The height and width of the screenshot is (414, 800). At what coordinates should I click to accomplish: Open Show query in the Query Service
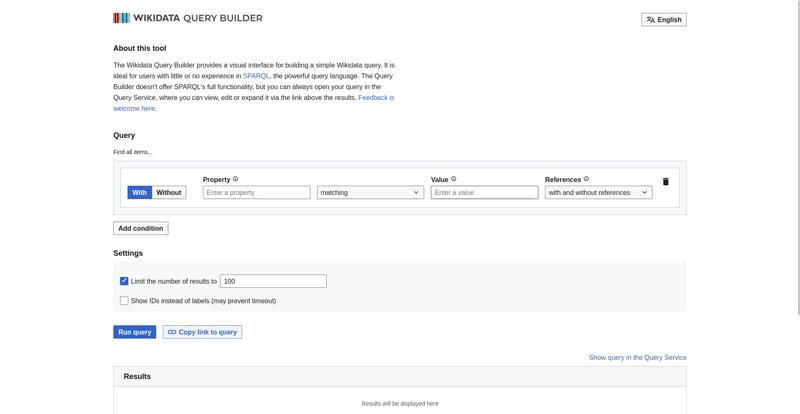(x=637, y=357)
